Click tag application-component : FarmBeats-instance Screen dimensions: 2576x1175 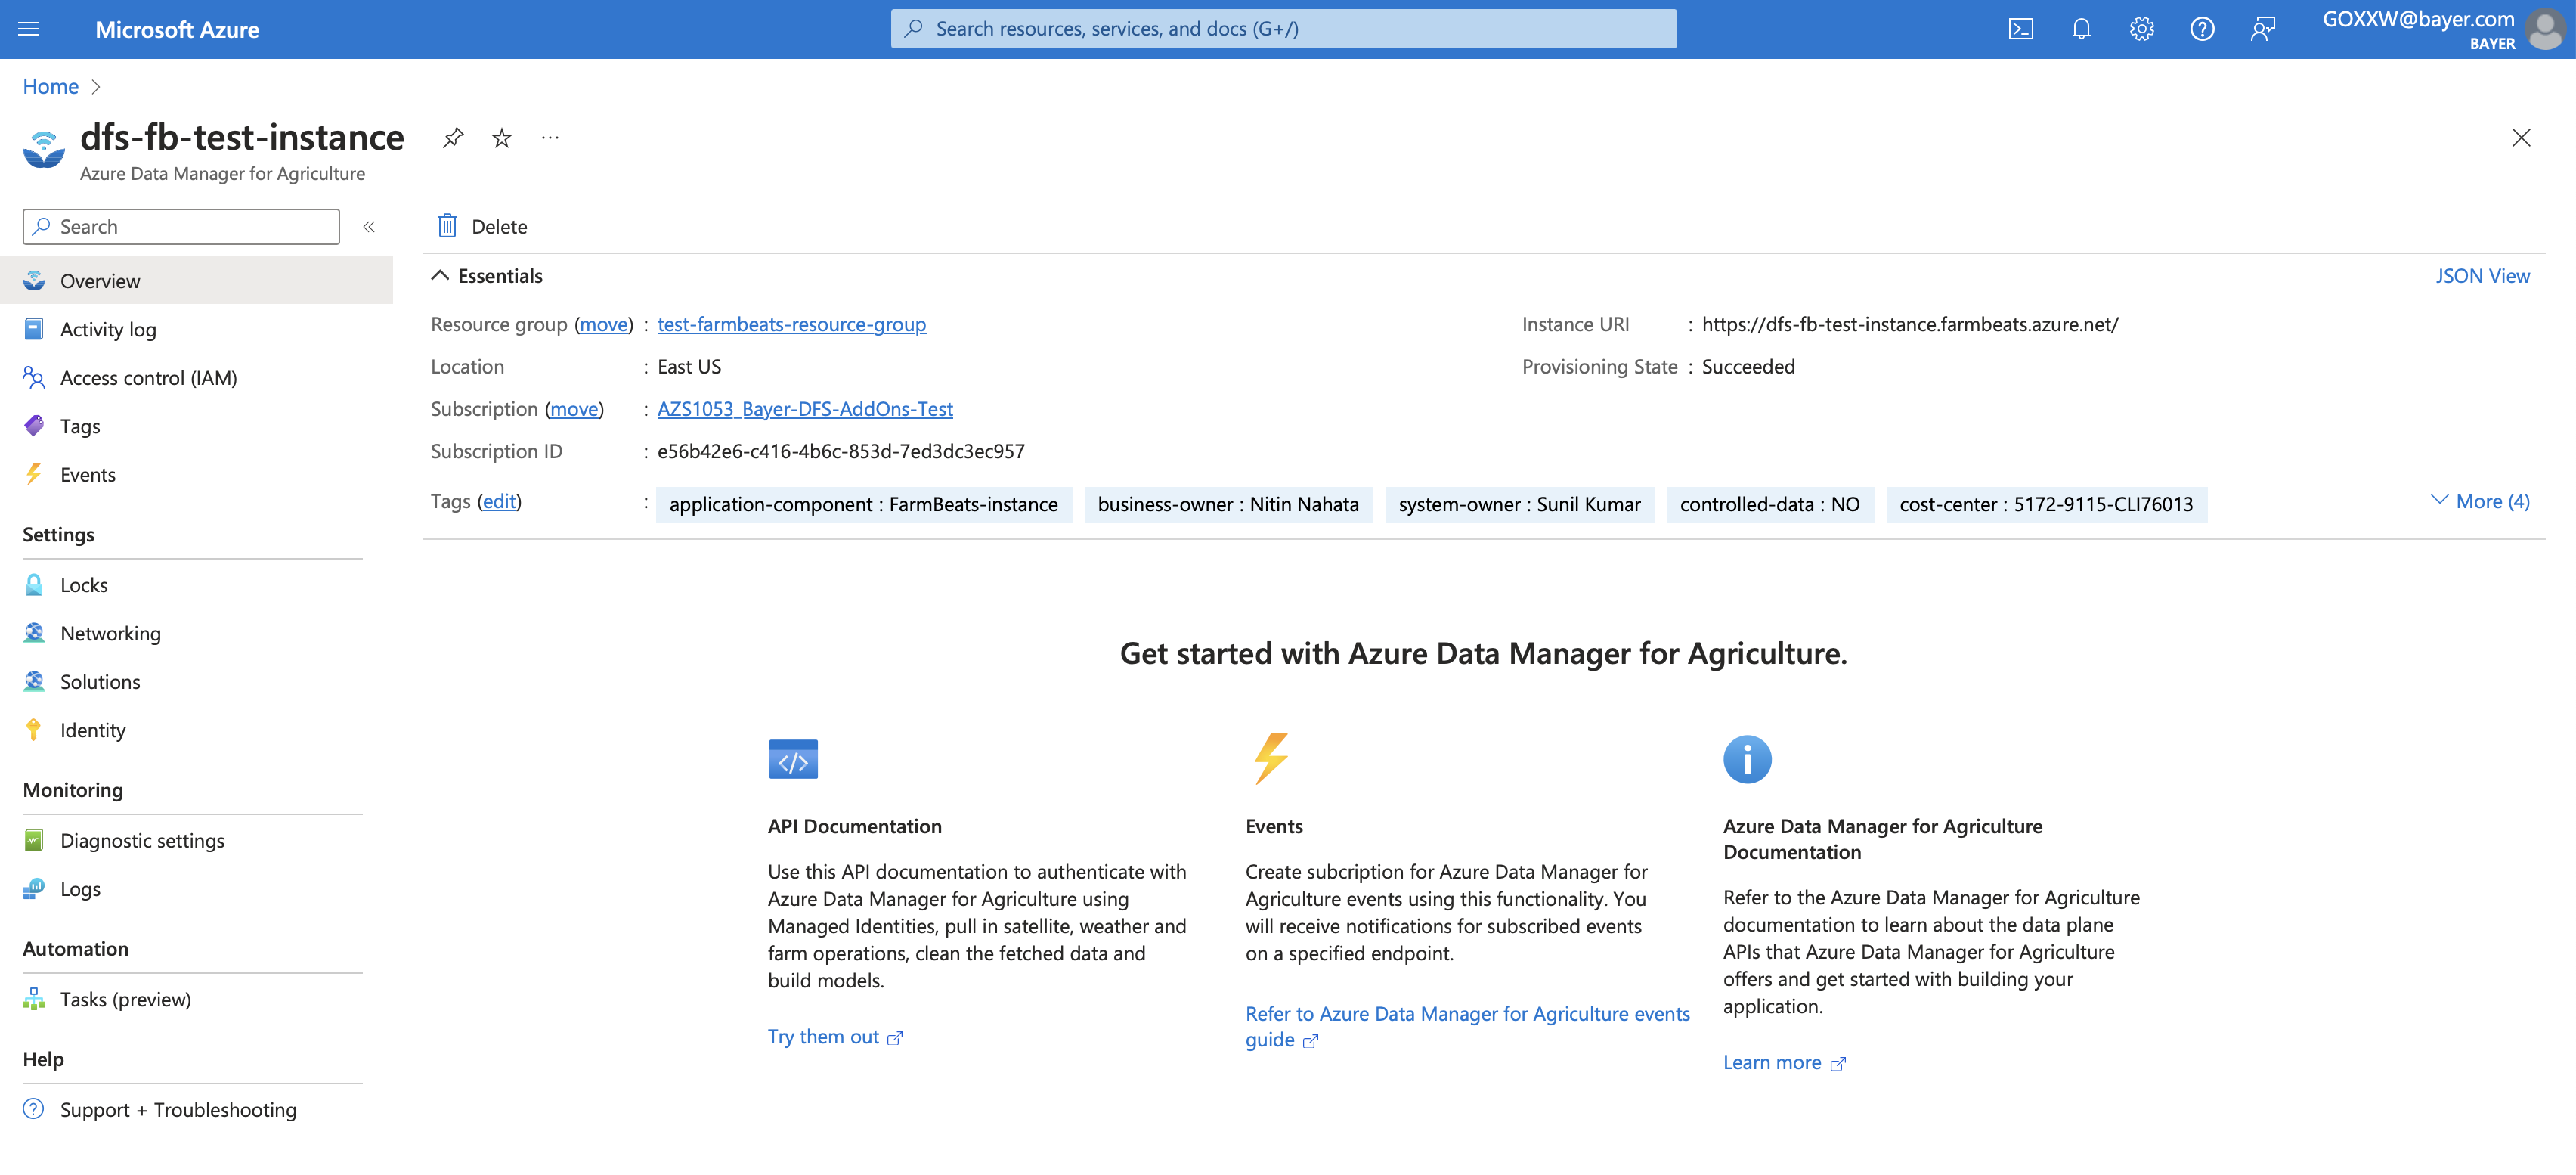(863, 504)
